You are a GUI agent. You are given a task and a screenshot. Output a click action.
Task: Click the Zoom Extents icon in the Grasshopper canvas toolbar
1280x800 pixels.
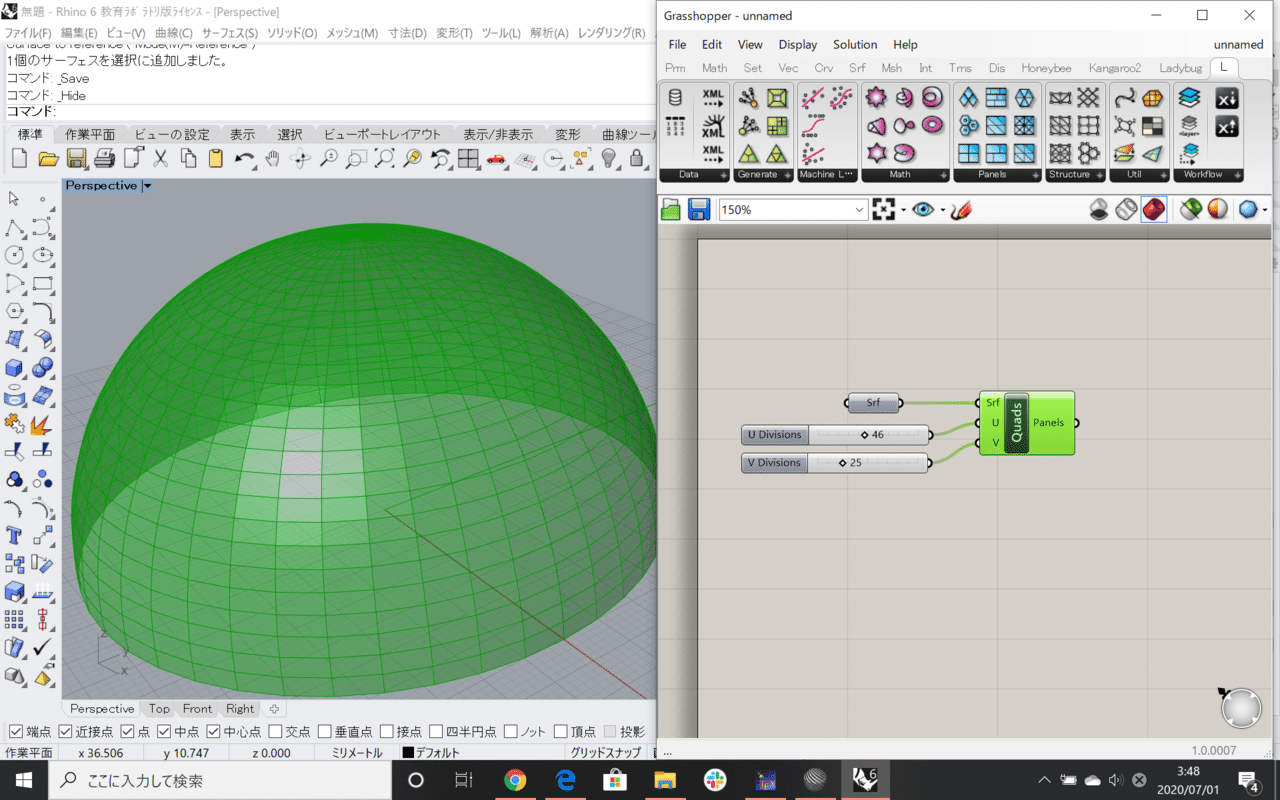click(883, 210)
